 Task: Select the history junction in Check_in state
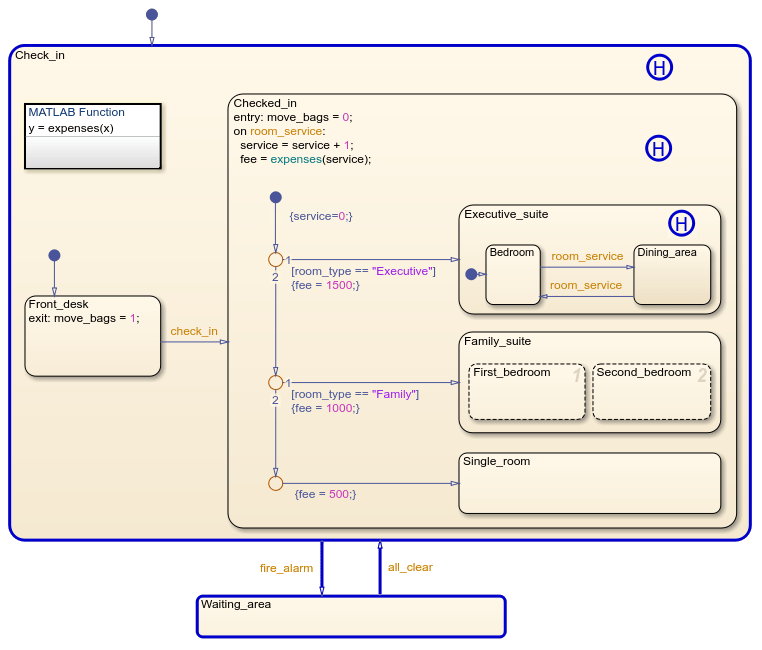659,68
